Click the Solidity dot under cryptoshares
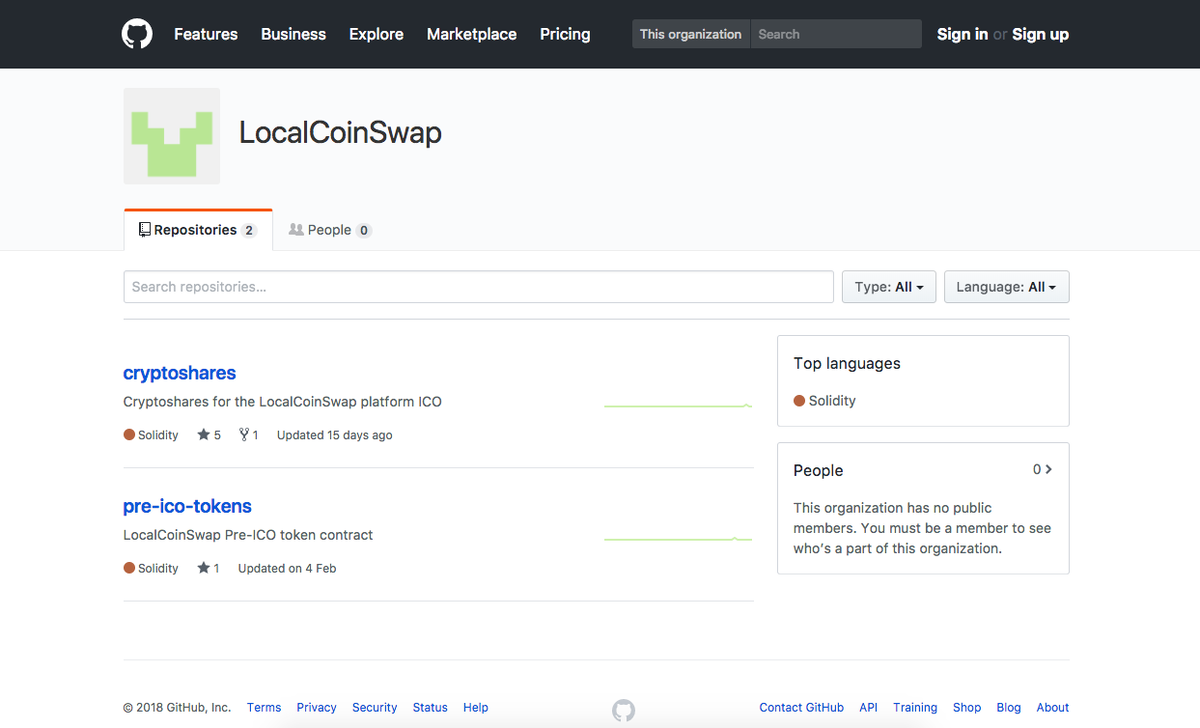This screenshot has width=1200, height=728. pyautogui.click(x=129, y=435)
